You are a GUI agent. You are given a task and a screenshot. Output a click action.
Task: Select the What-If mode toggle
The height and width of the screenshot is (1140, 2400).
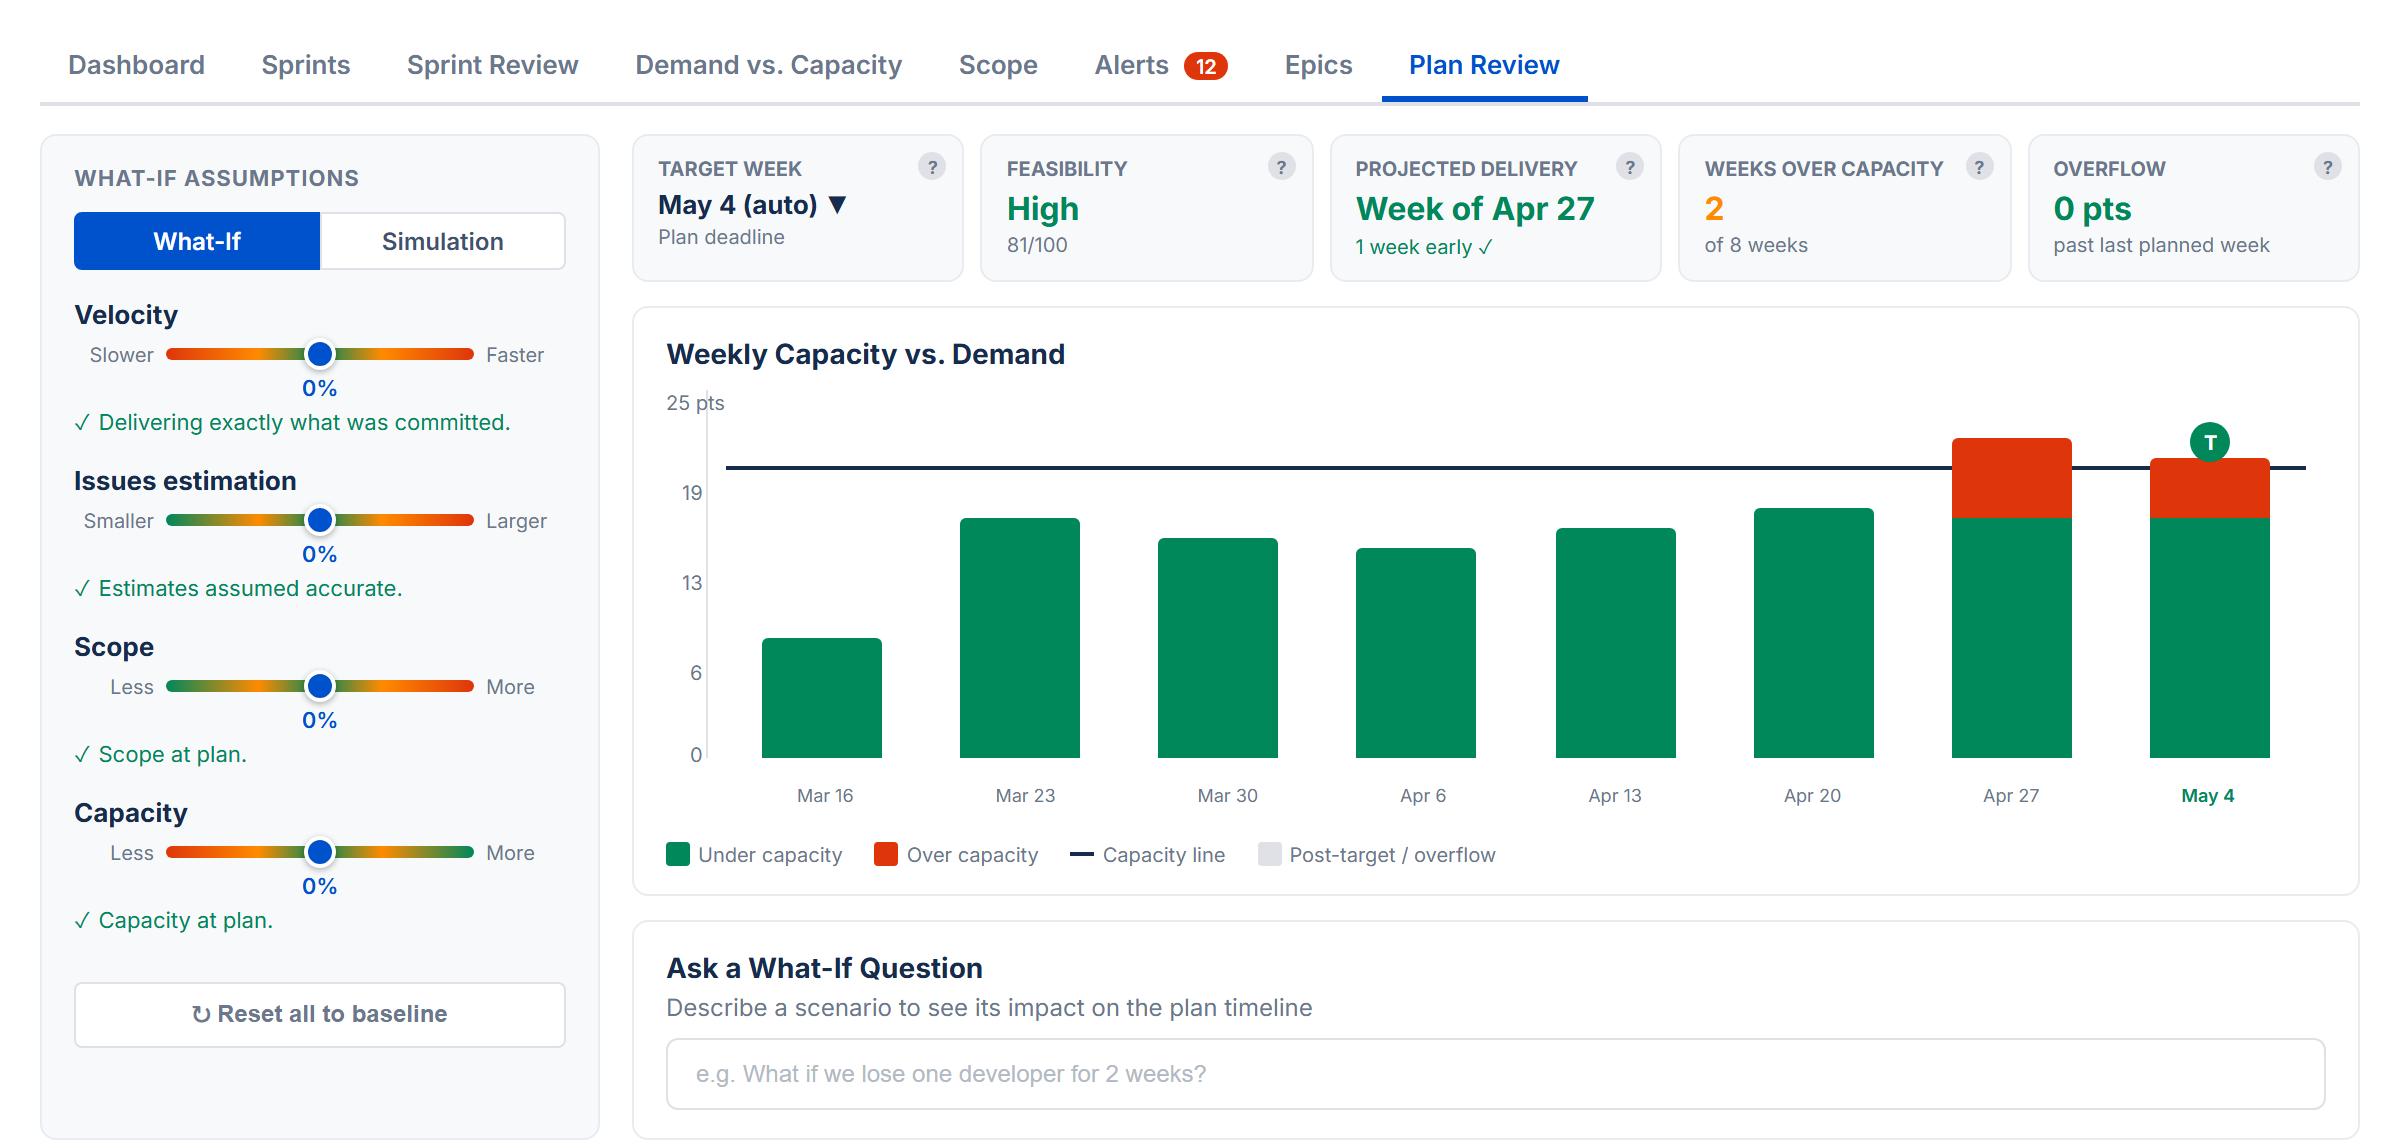click(196, 240)
